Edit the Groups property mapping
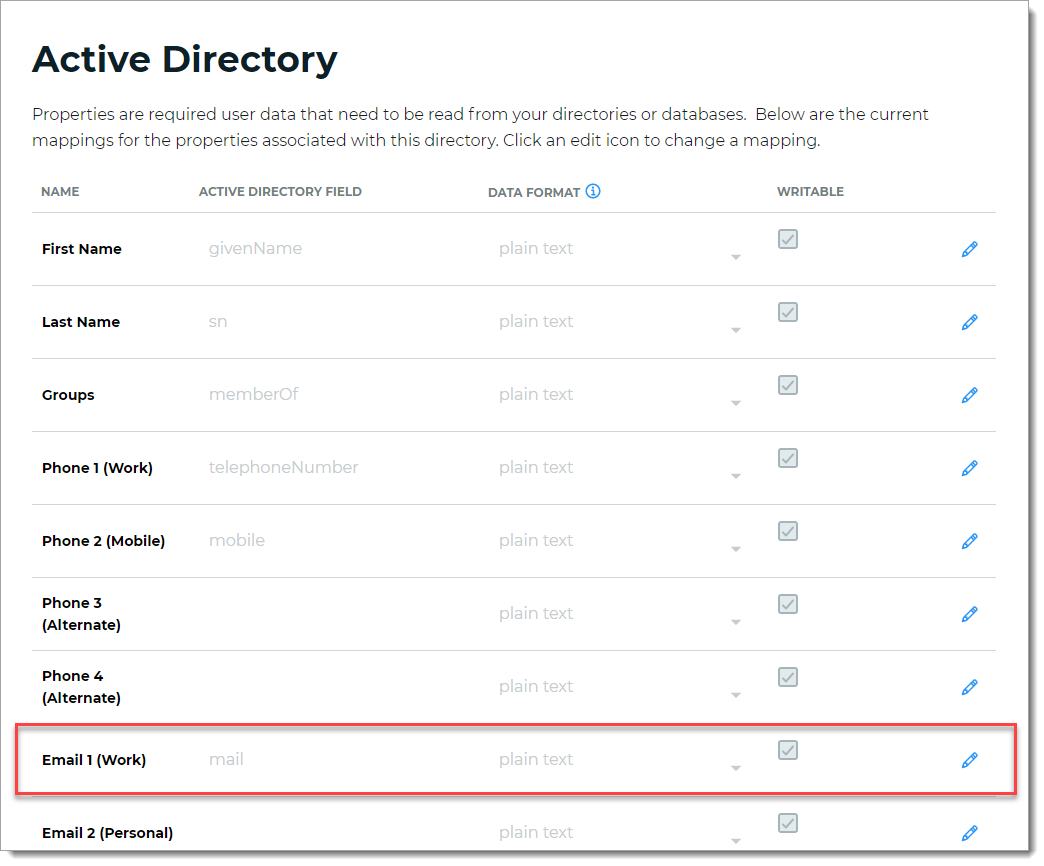 (969, 395)
